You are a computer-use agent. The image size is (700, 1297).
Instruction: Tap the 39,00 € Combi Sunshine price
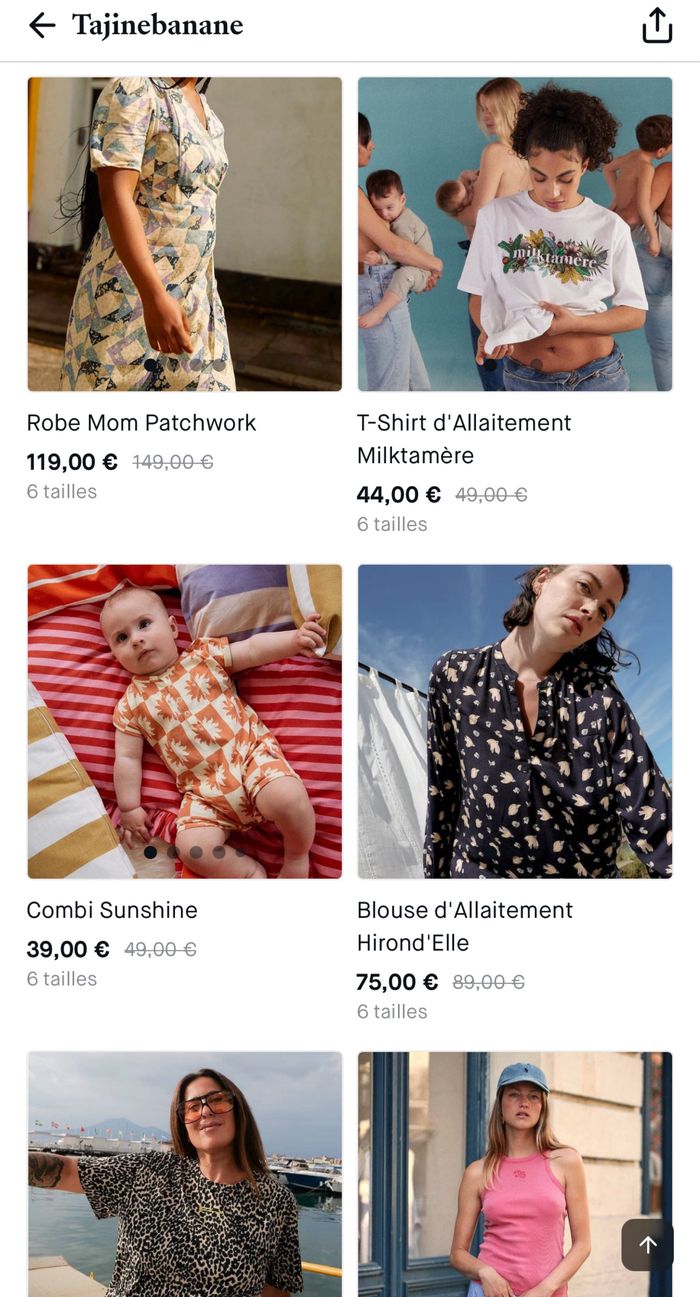click(68, 949)
